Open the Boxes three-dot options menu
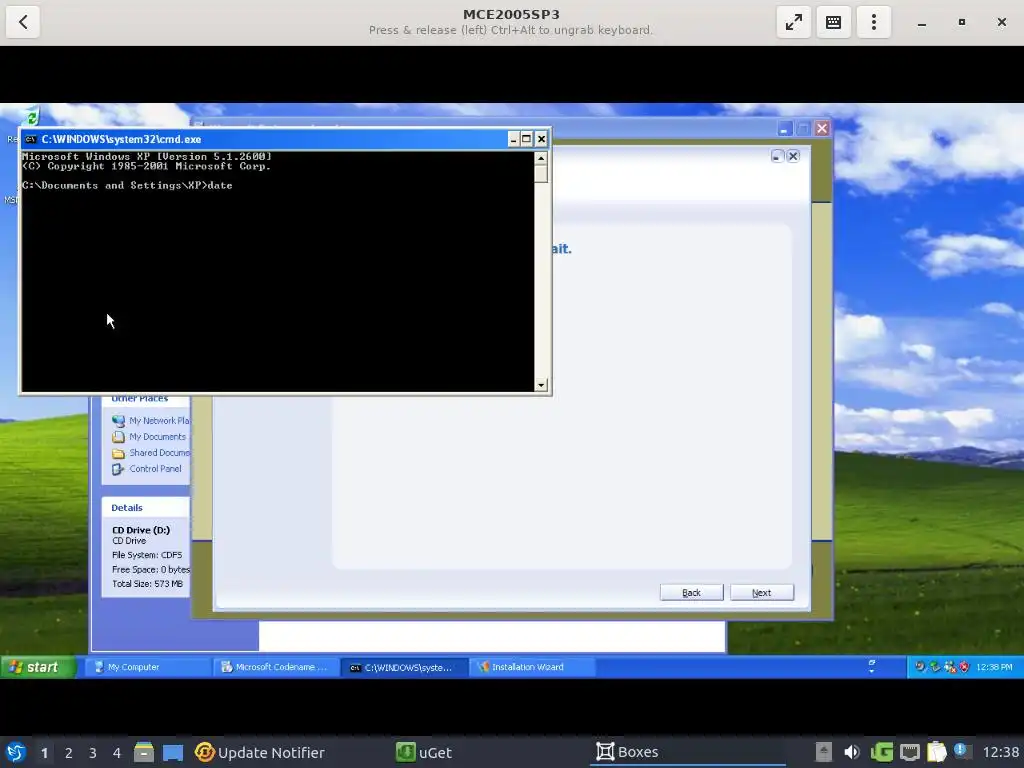 point(874,22)
